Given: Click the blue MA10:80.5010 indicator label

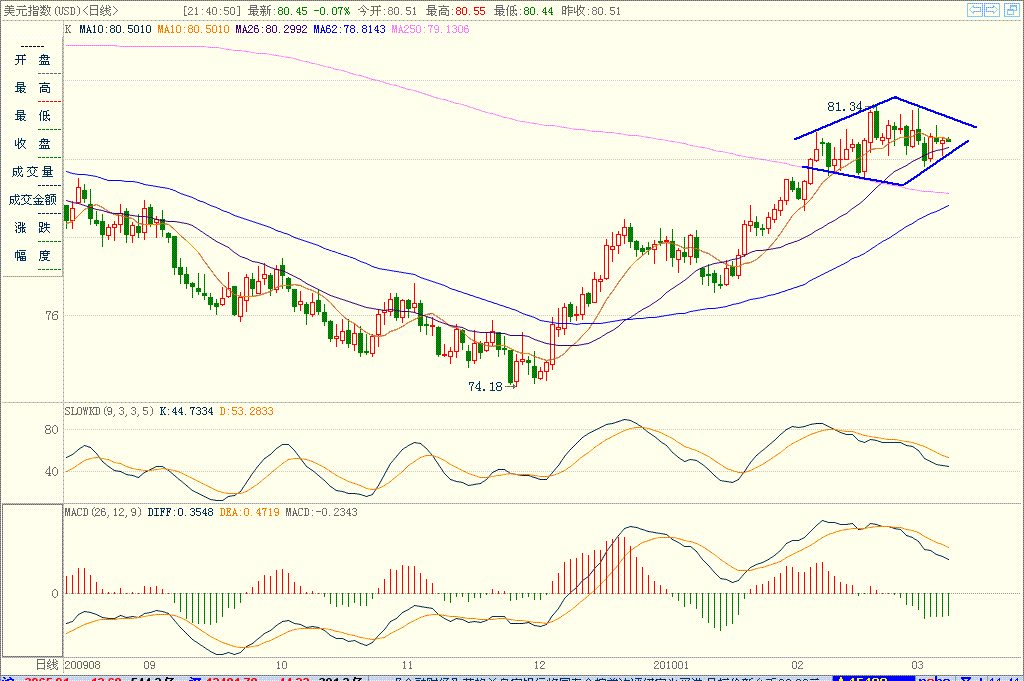Looking at the screenshot, I should click(x=115, y=29).
